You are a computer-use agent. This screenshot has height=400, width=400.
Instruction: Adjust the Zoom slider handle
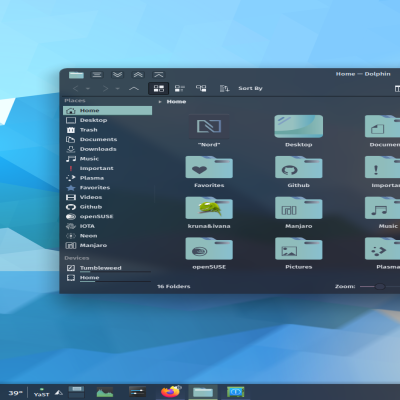click(x=380, y=286)
